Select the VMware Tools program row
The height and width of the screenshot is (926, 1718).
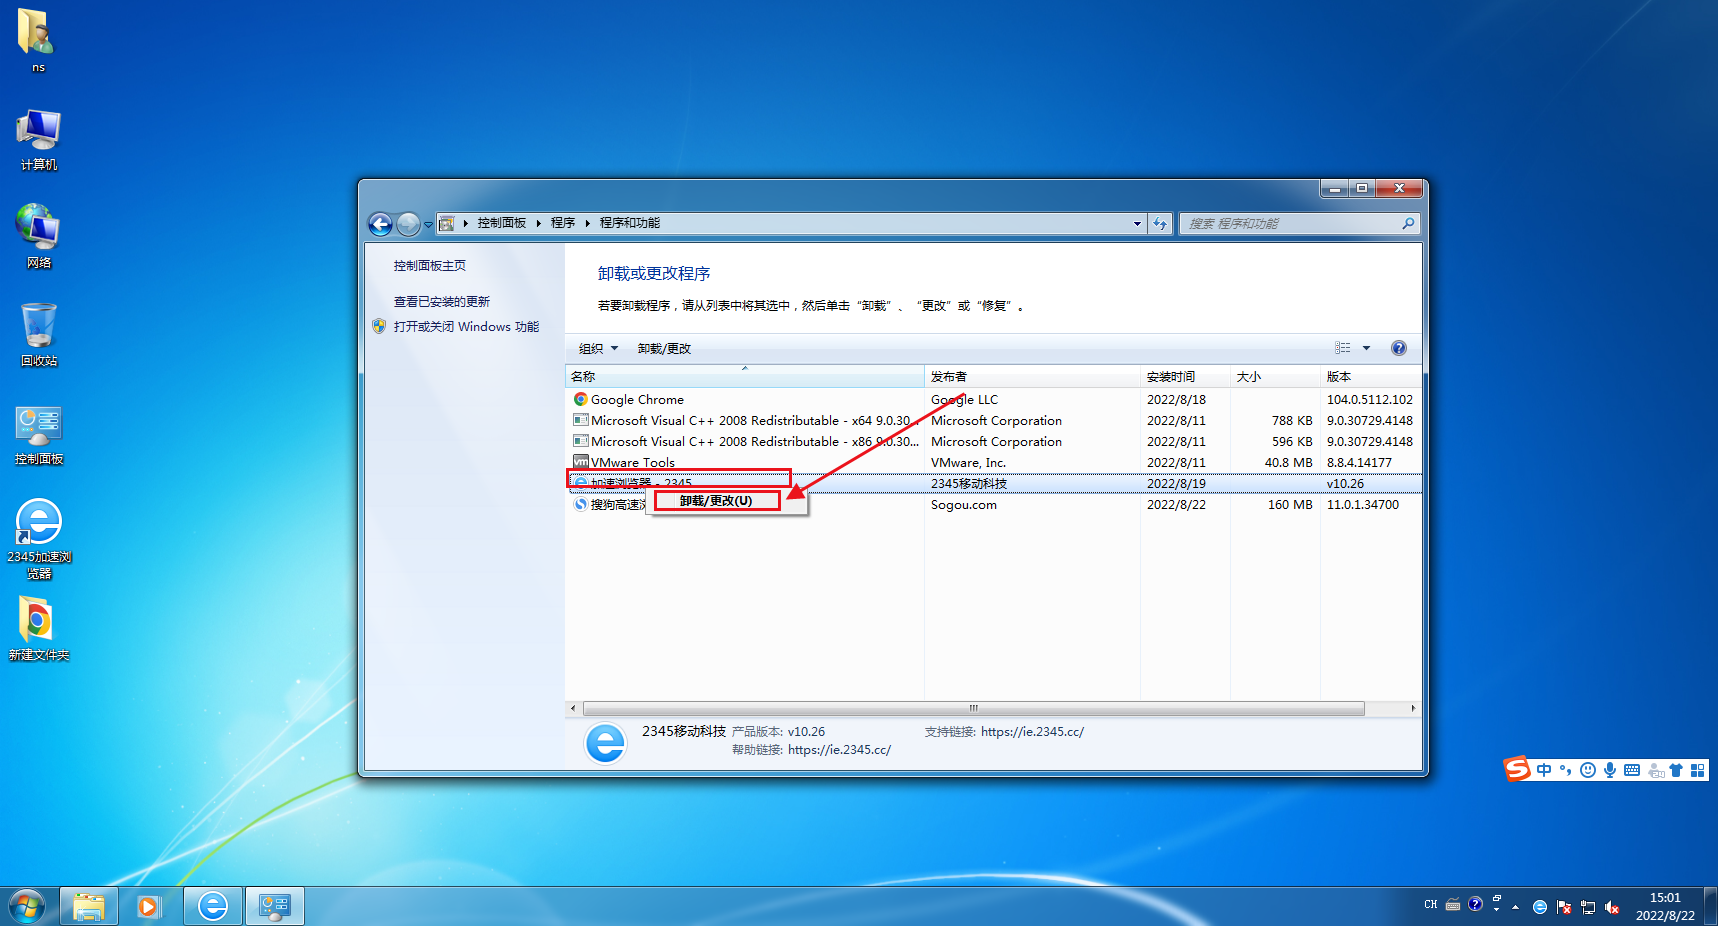pyautogui.click(x=993, y=463)
